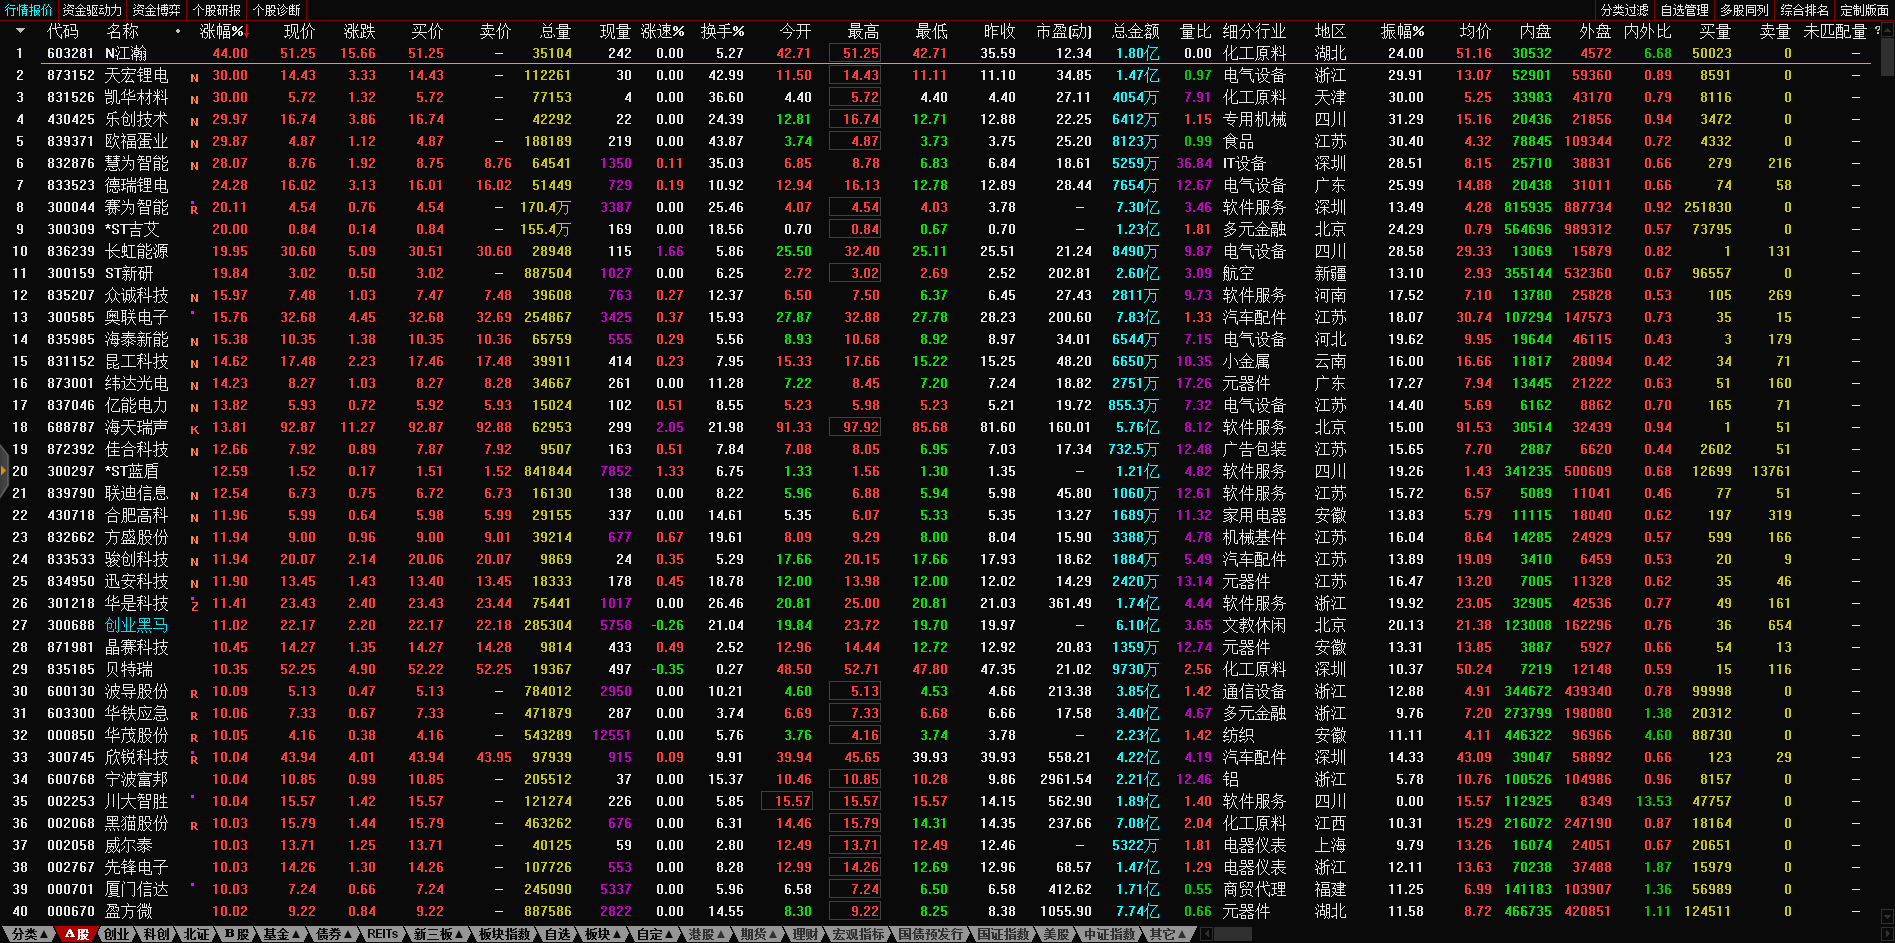This screenshot has width=1895, height=943.
Task: Click the R marker next to 赛为智能
Action: (x=194, y=209)
